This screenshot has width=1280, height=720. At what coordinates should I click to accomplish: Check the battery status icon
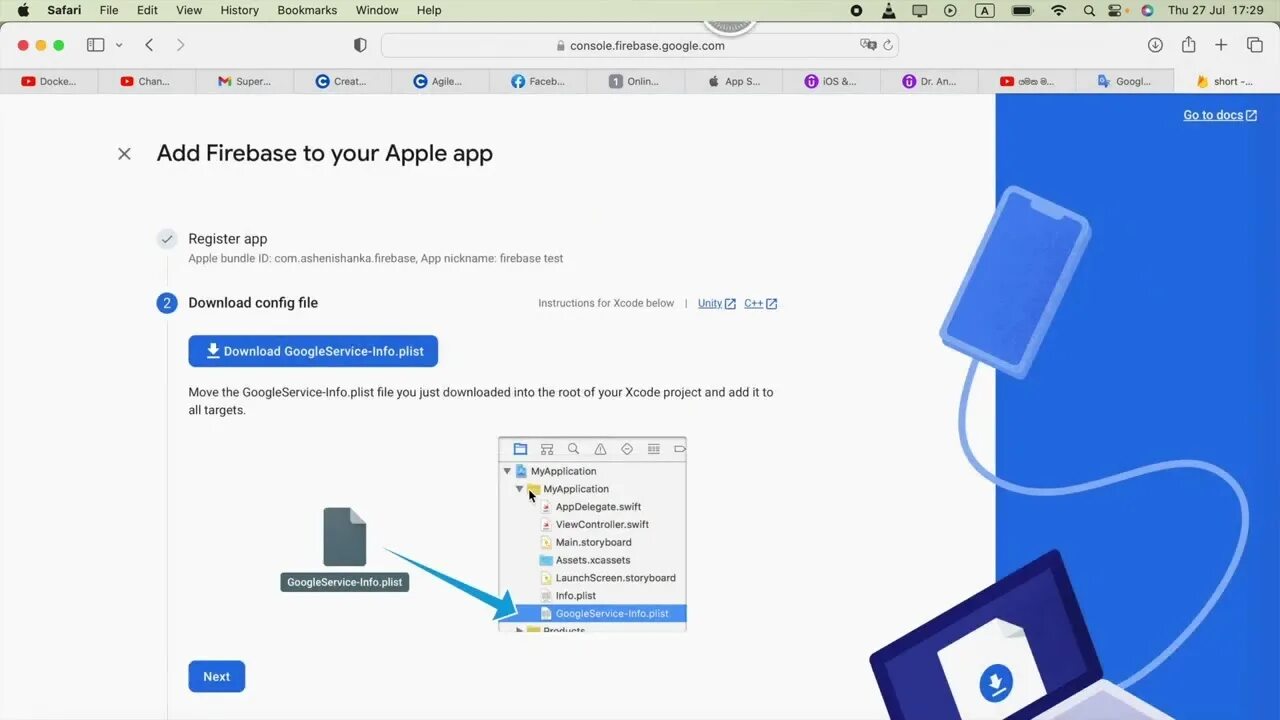(x=1022, y=10)
